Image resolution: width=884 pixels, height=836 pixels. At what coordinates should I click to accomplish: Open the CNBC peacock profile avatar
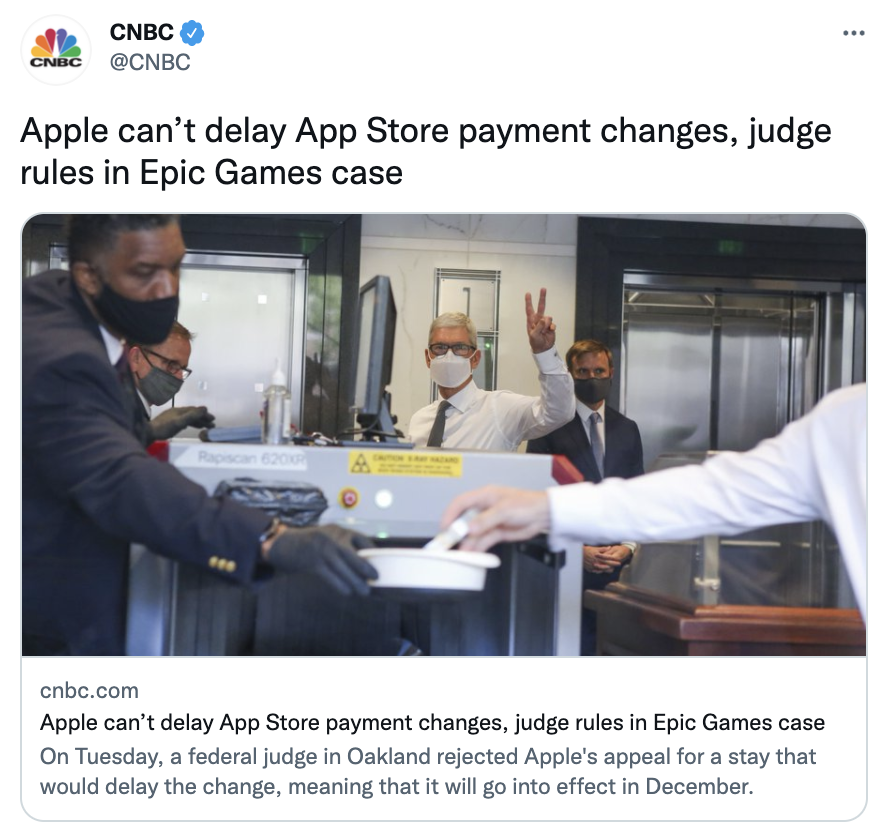(x=56, y=50)
